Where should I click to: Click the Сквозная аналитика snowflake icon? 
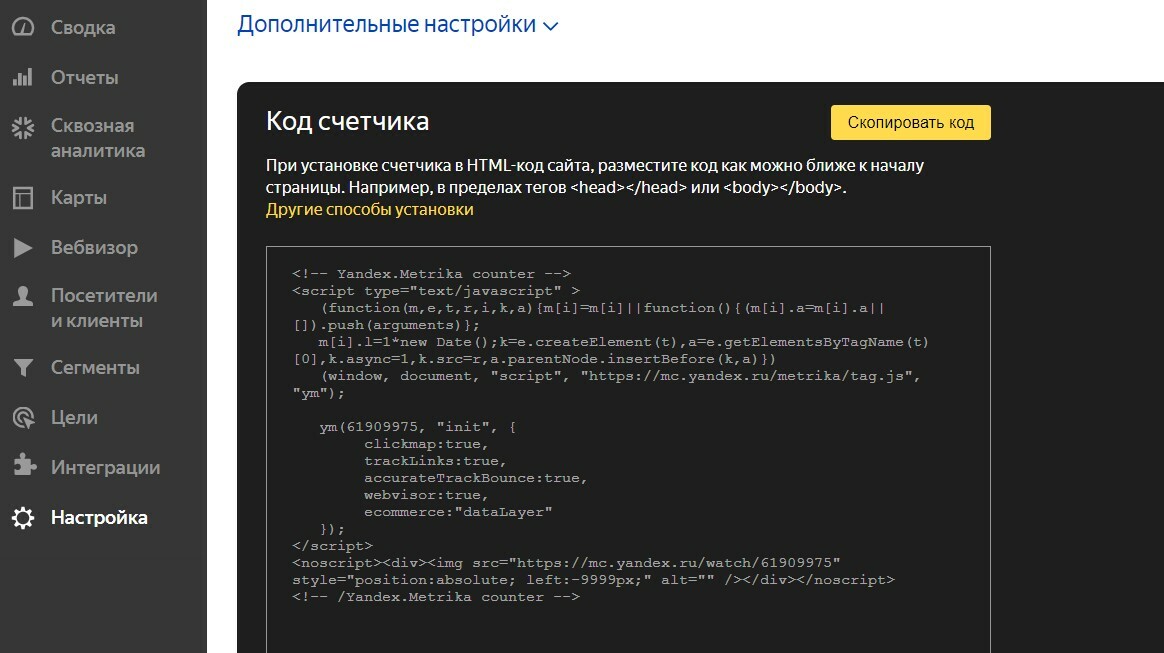click(x=23, y=128)
